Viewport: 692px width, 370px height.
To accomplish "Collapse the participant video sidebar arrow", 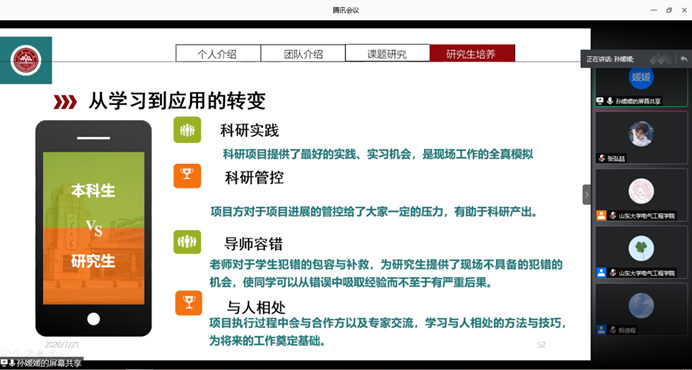I will pos(587,194).
